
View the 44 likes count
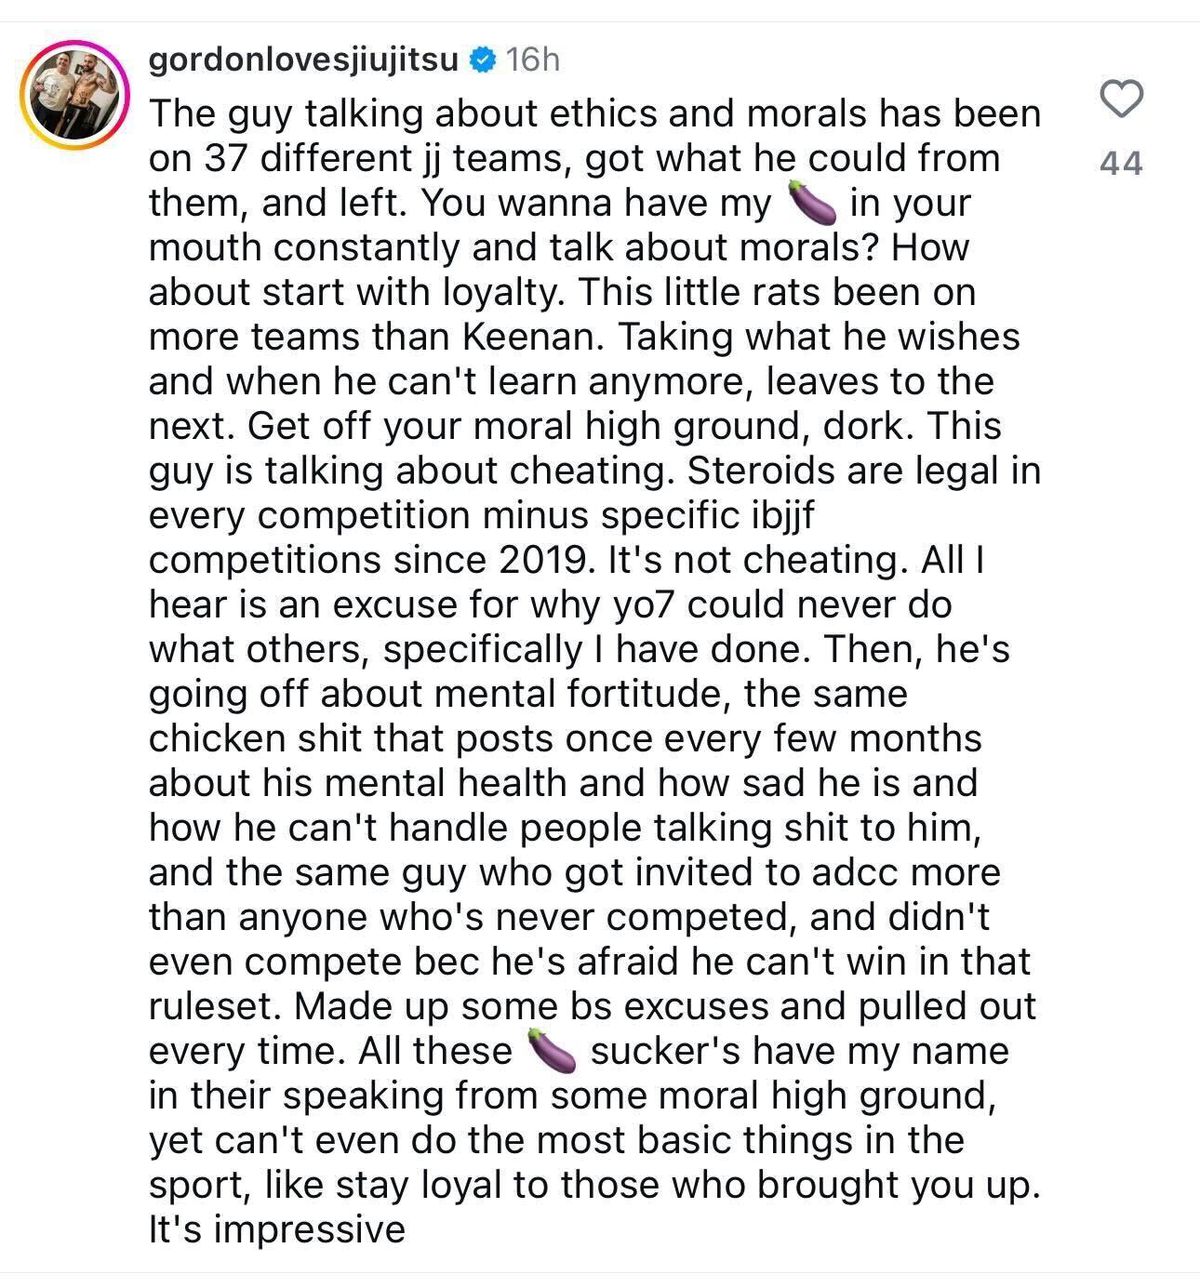pyautogui.click(x=1121, y=163)
